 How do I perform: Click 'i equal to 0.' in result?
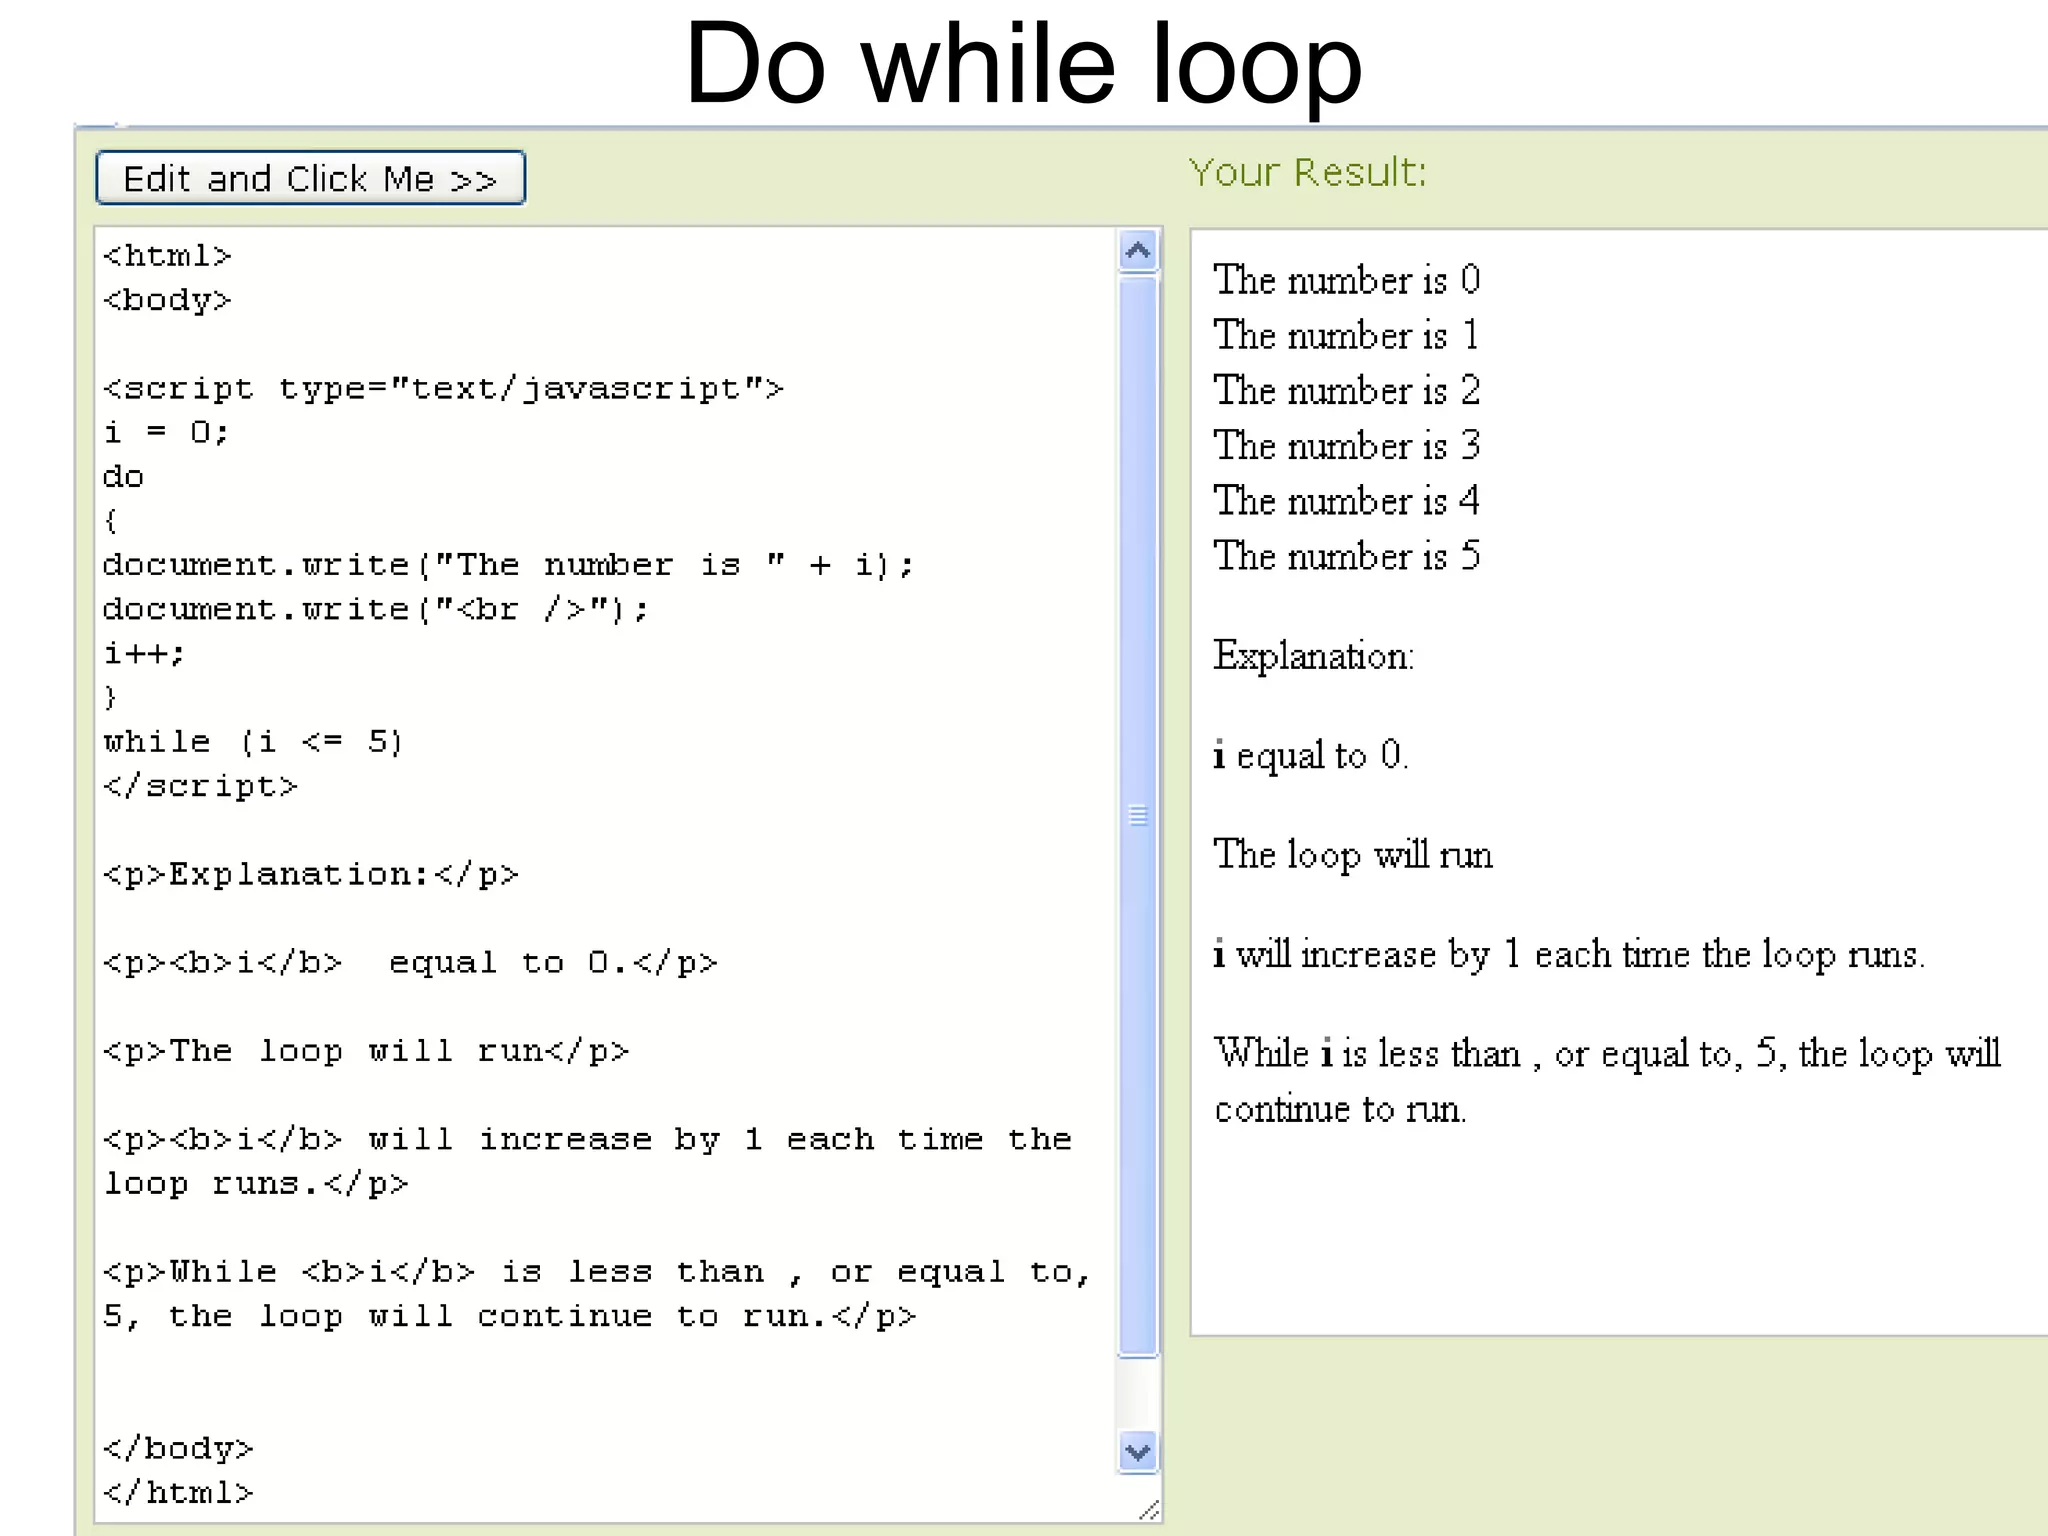tap(1311, 755)
